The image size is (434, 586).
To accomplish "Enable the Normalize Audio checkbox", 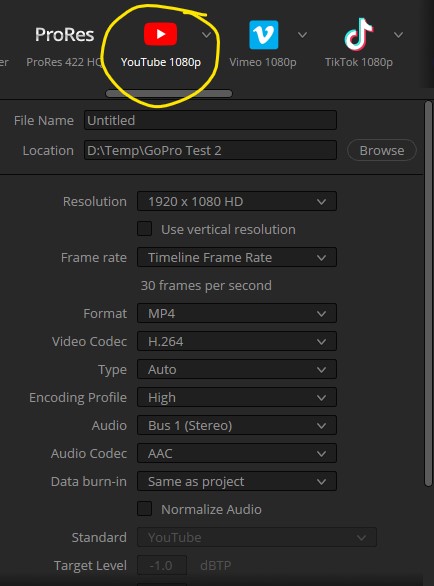I will coord(144,509).
